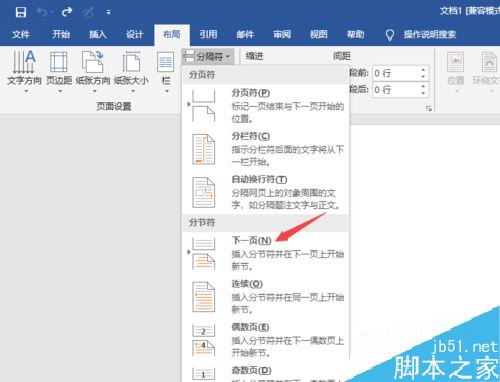This screenshot has height=382, width=500.
Task: Open the 文件 tab
Action: click(x=21, y=34)
